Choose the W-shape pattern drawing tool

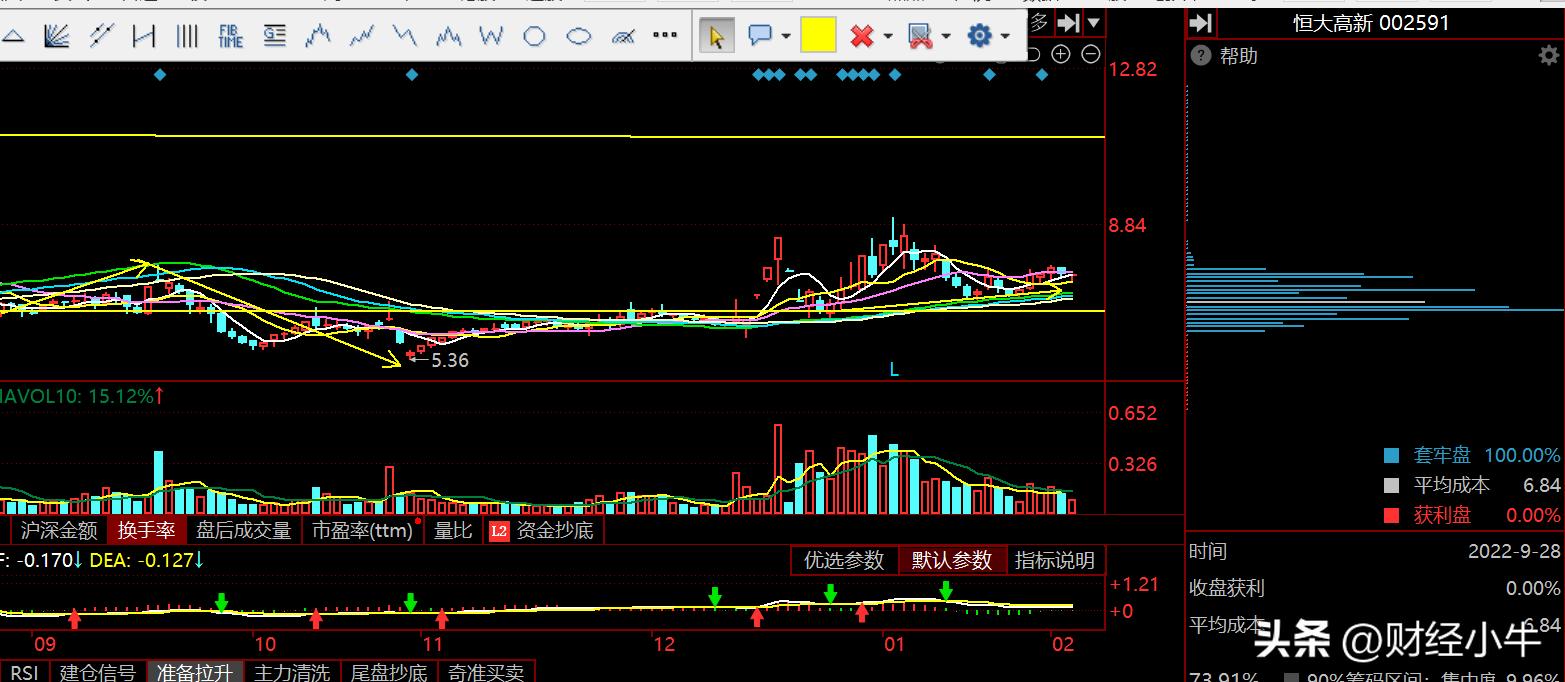491,37
